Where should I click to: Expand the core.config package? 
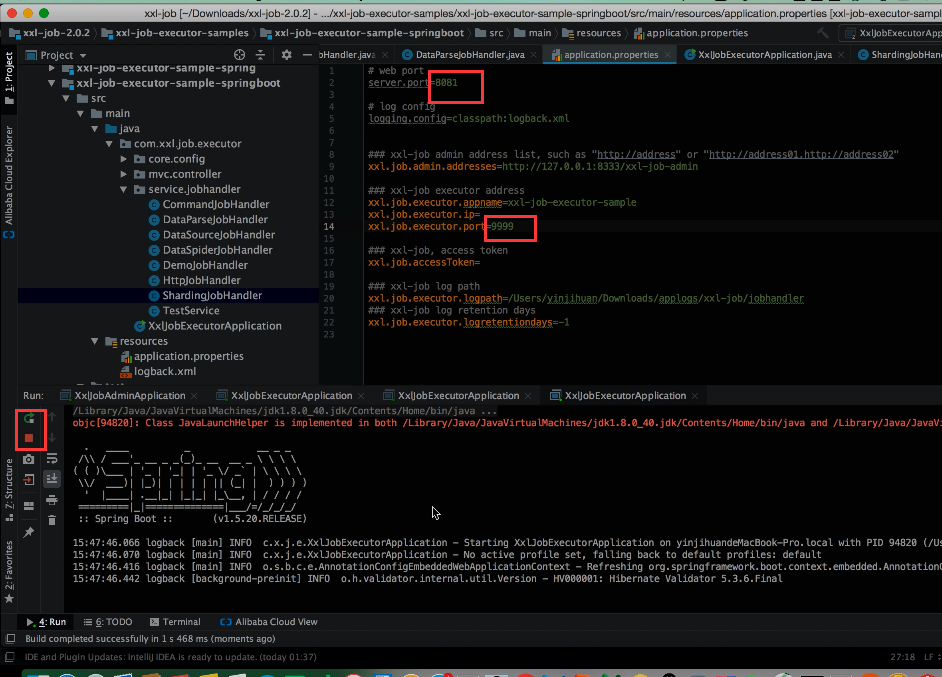(124, 159)
